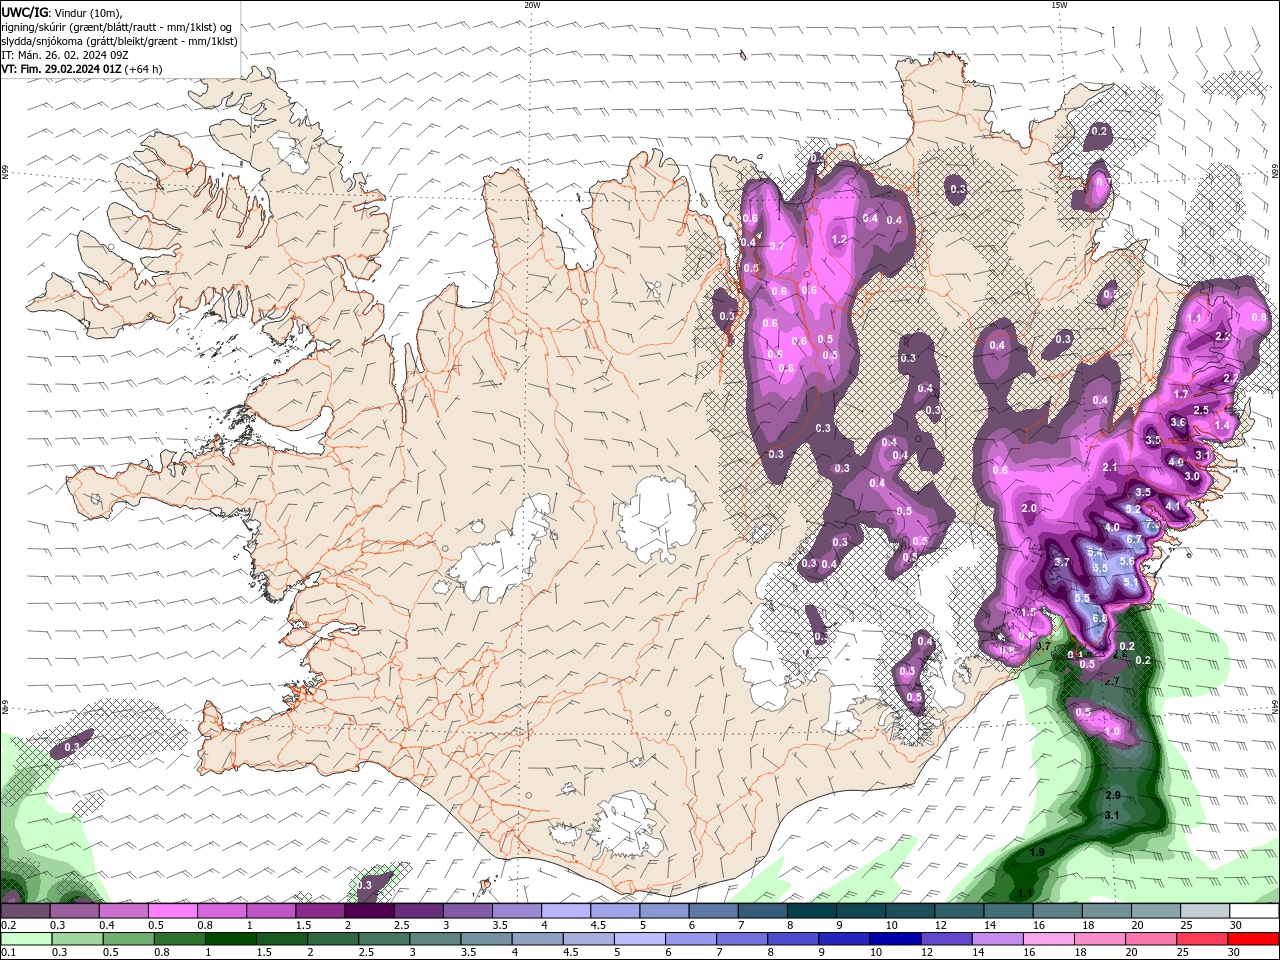Pick the light grey 25 snow legend swatch
The height and width of the screenshot is (960, 1280).
tap(1206, 911)
